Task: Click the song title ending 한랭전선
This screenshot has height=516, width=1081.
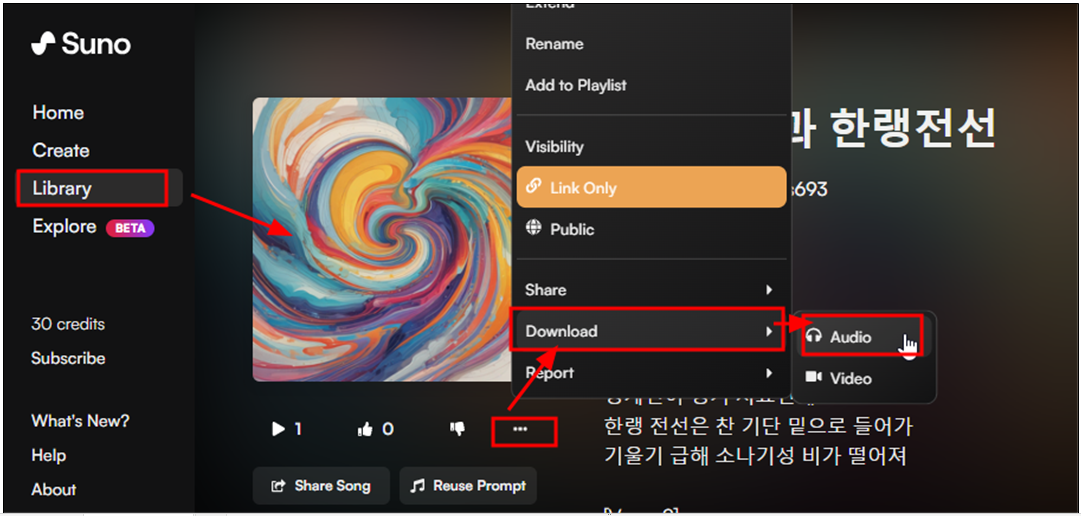Action: (894, 129)
